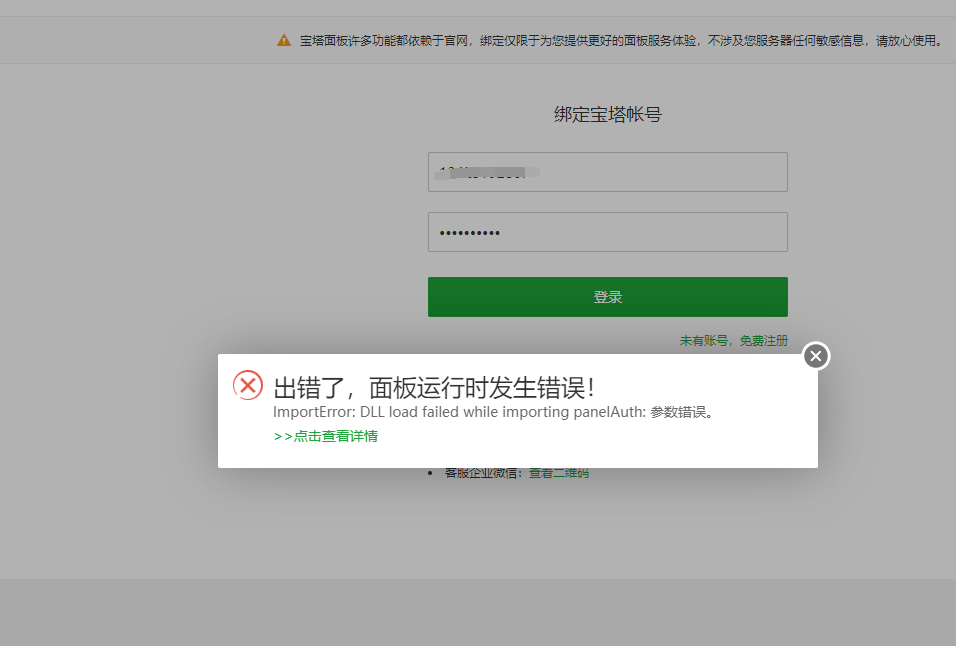Viewport: 956px width, 646px height.
Task: Select the ImportError message text
Action: pyautogui.click(x=493, y=412)
